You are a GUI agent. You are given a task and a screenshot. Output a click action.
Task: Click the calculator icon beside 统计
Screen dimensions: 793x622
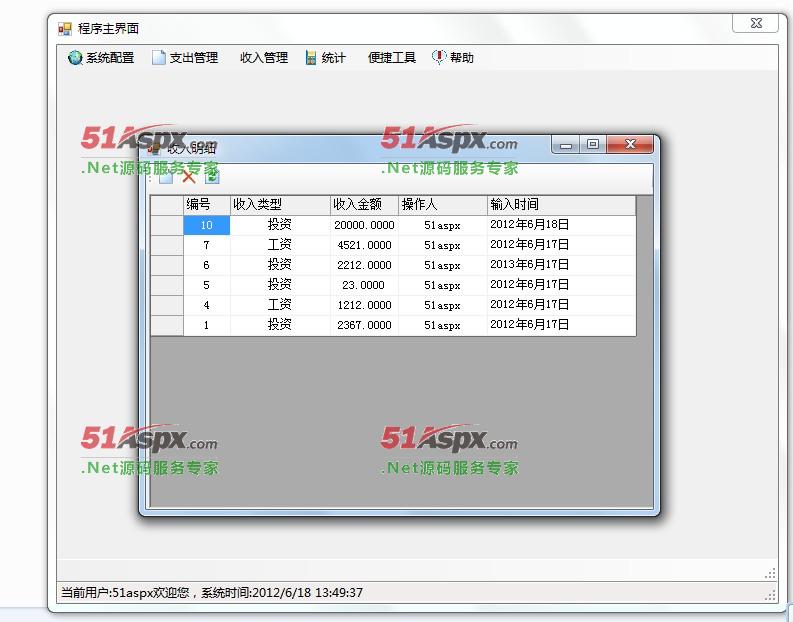coord(311,58)
